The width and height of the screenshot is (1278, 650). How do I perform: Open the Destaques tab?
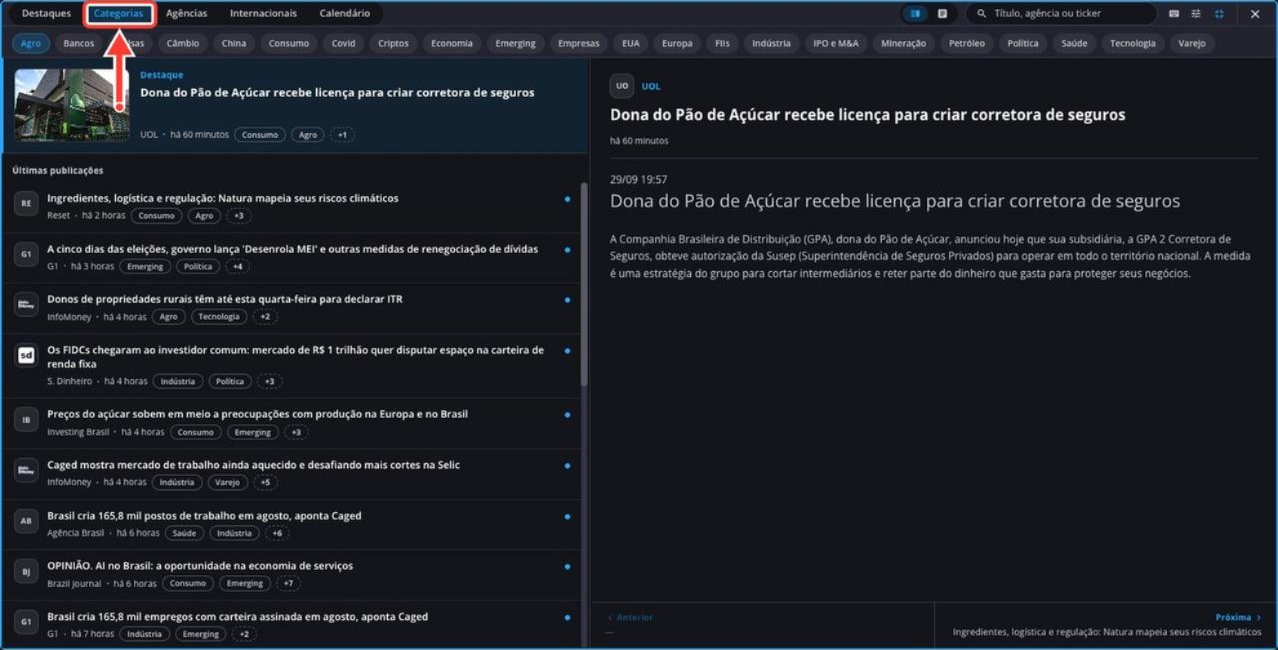[46, 14]
